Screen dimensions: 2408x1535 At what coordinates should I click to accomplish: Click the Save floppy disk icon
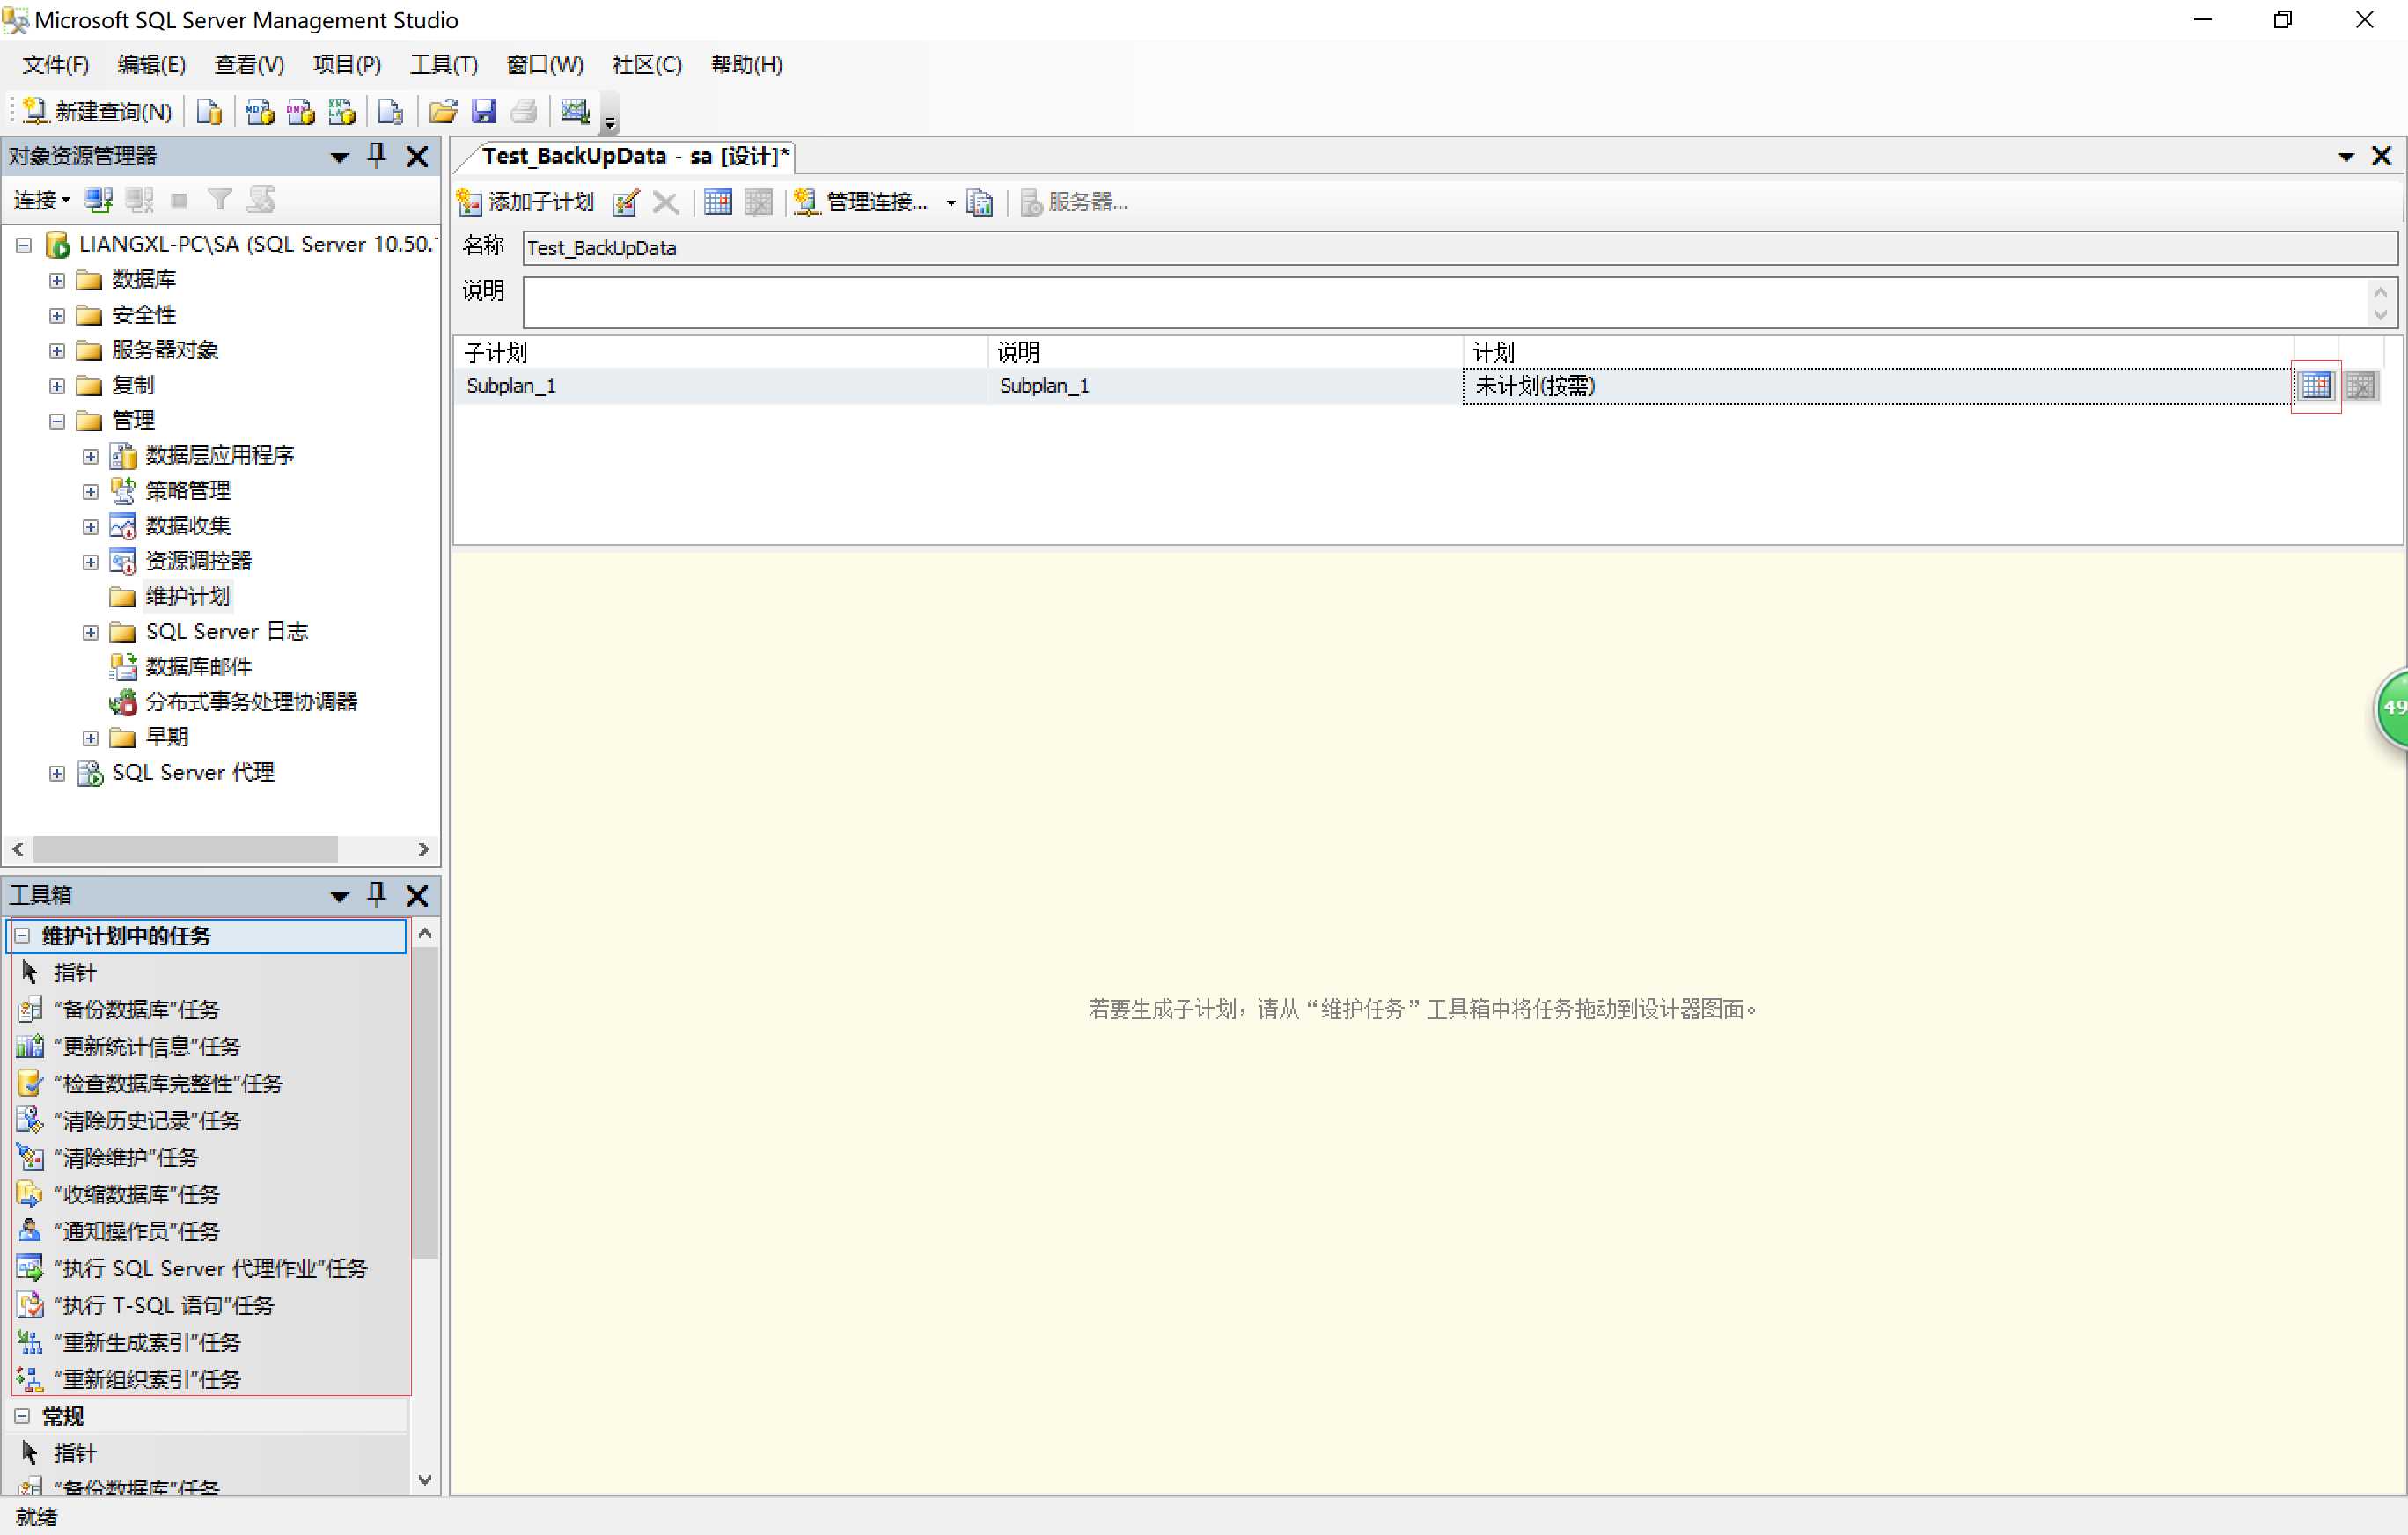[x=484, y=111]
